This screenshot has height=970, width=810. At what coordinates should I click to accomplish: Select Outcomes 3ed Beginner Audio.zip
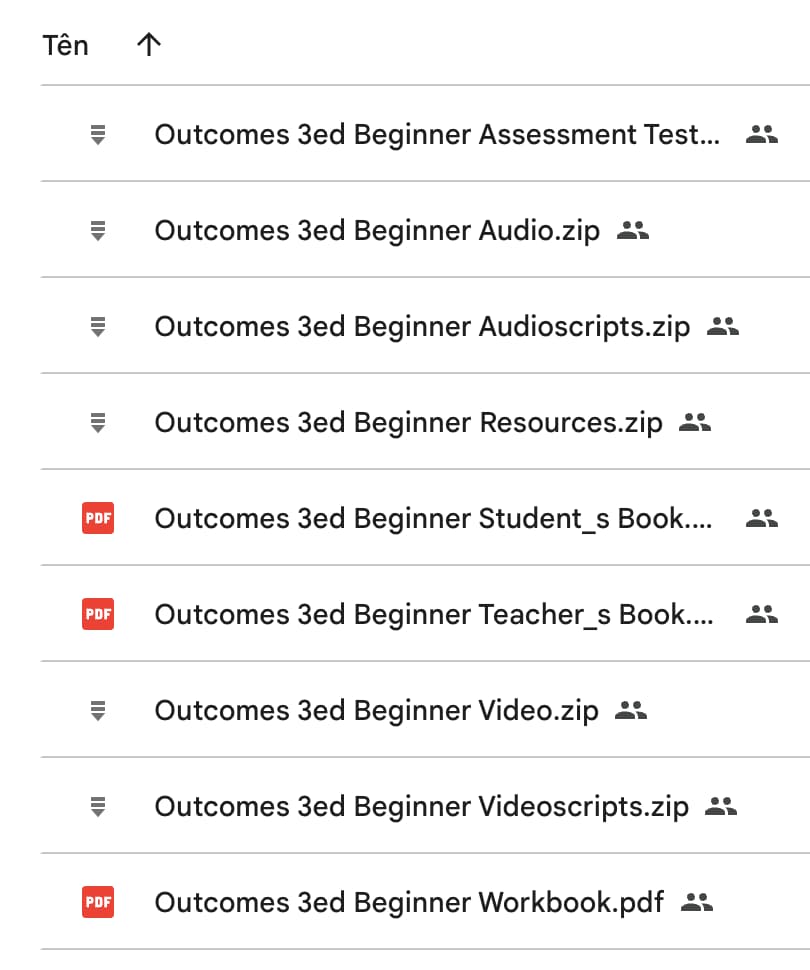click(377, 230)
